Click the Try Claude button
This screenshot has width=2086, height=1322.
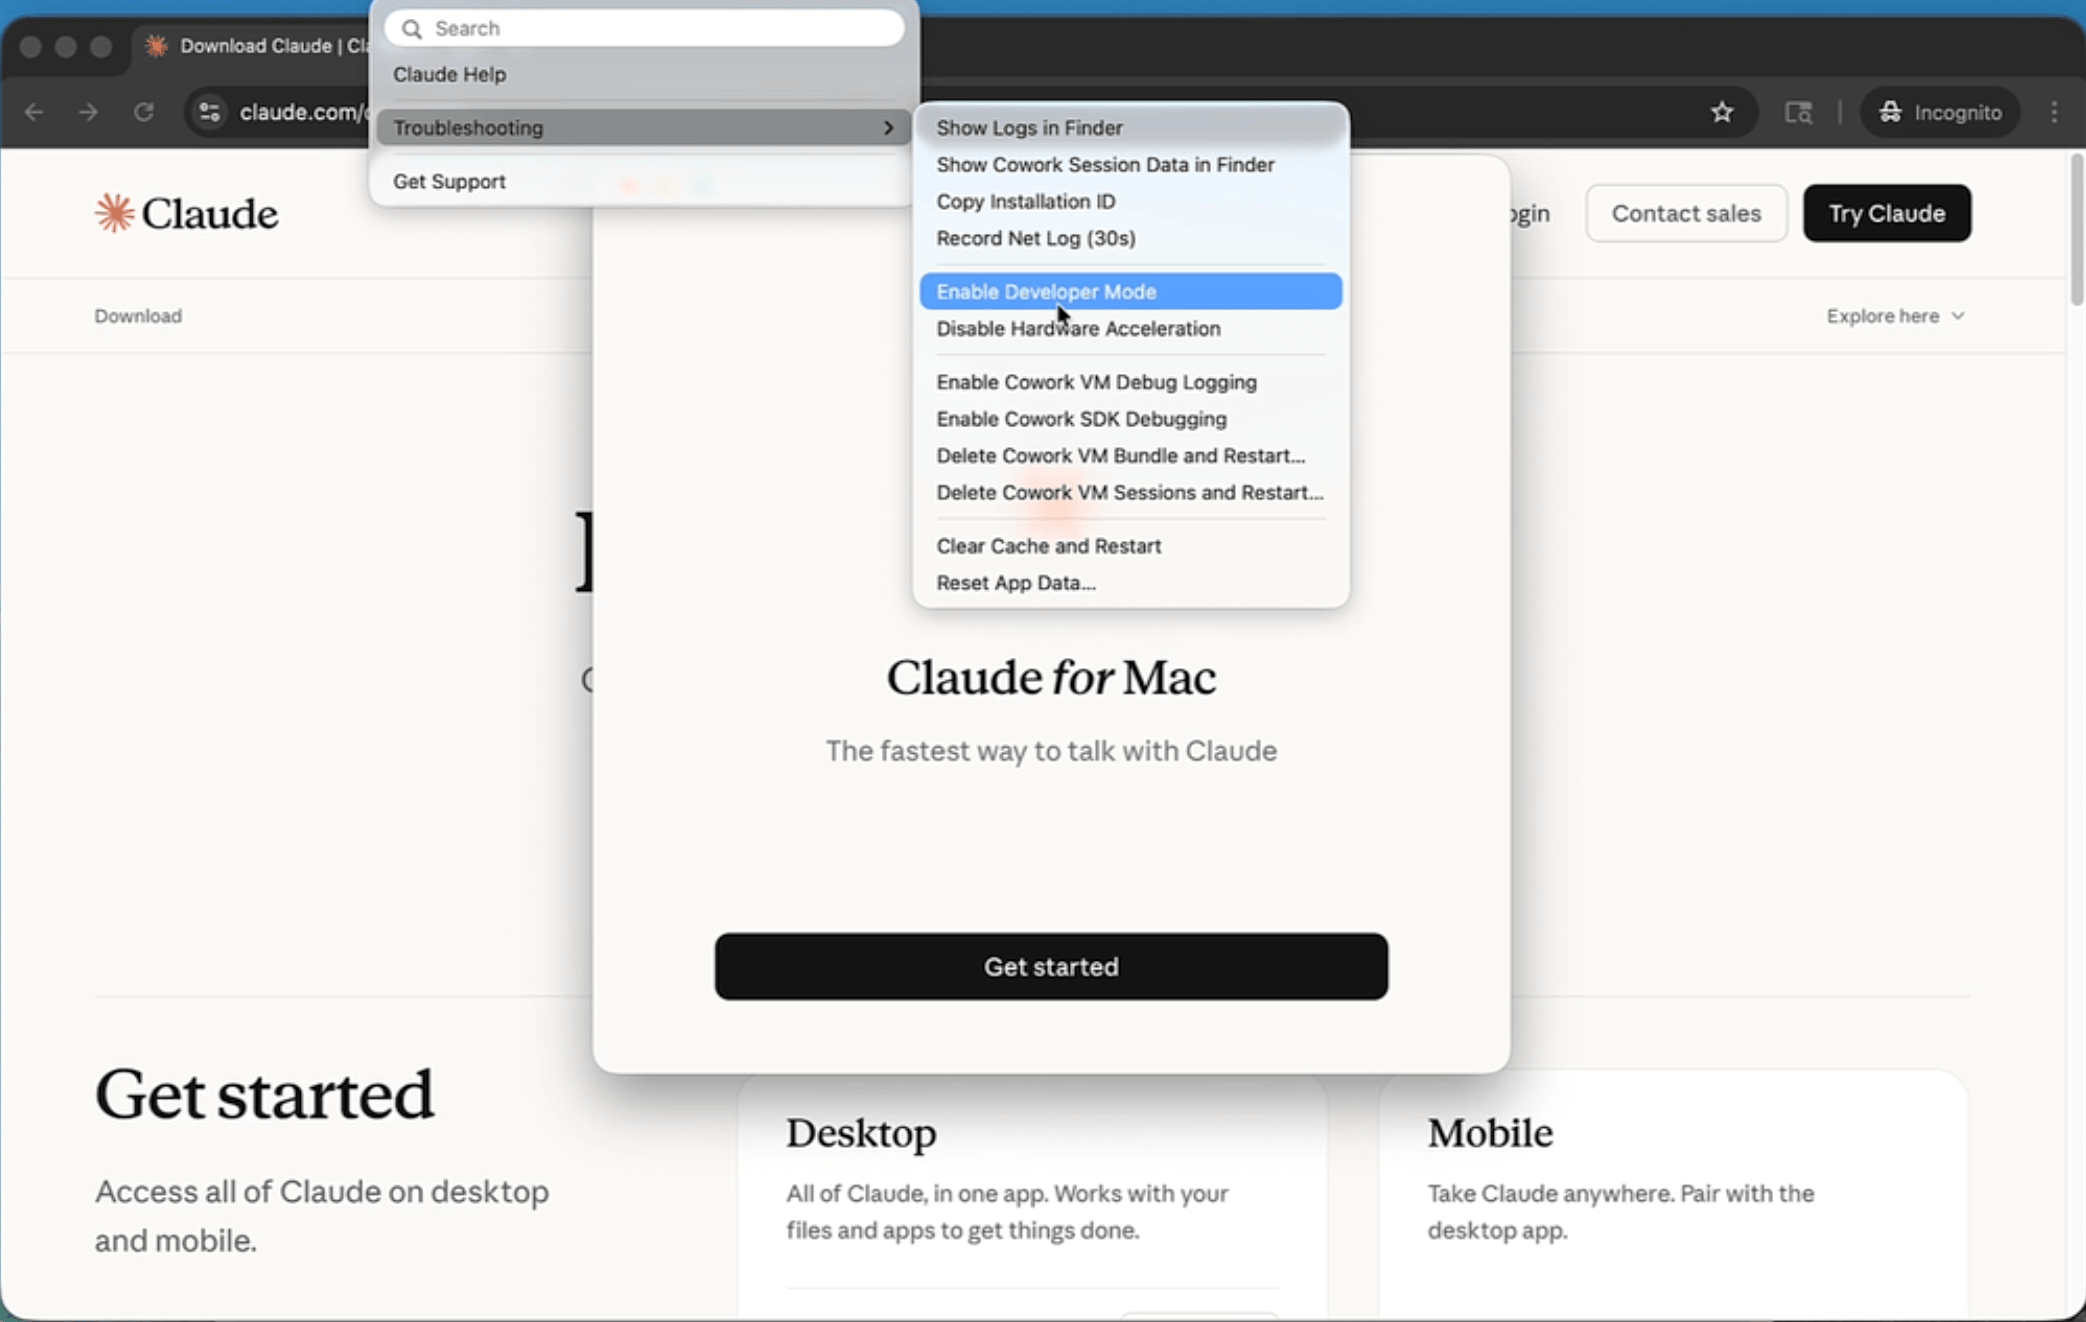pyautogui.click(x=1887, y=213)
